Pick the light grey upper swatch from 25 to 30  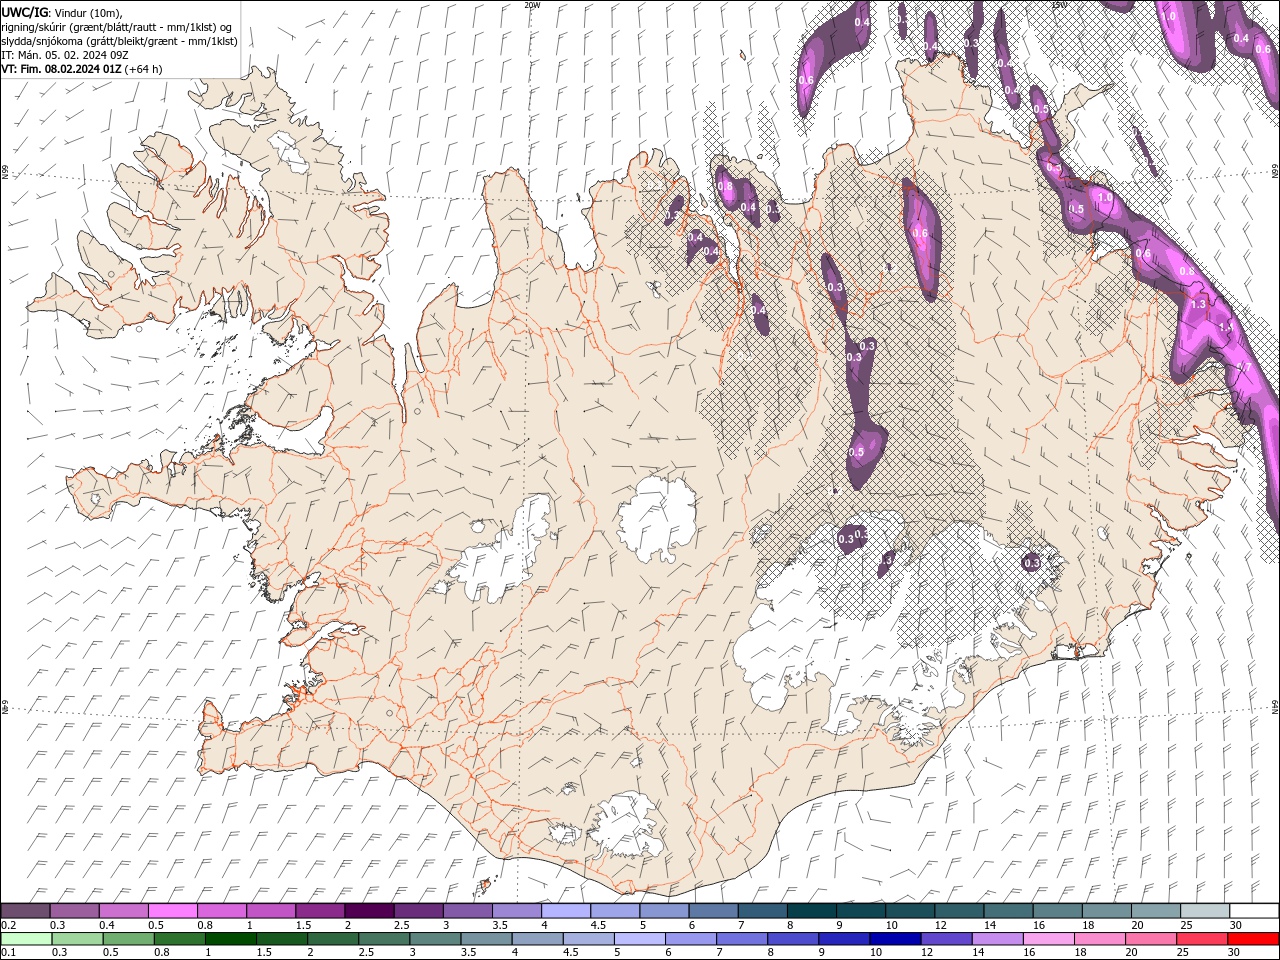(1205, 911)
